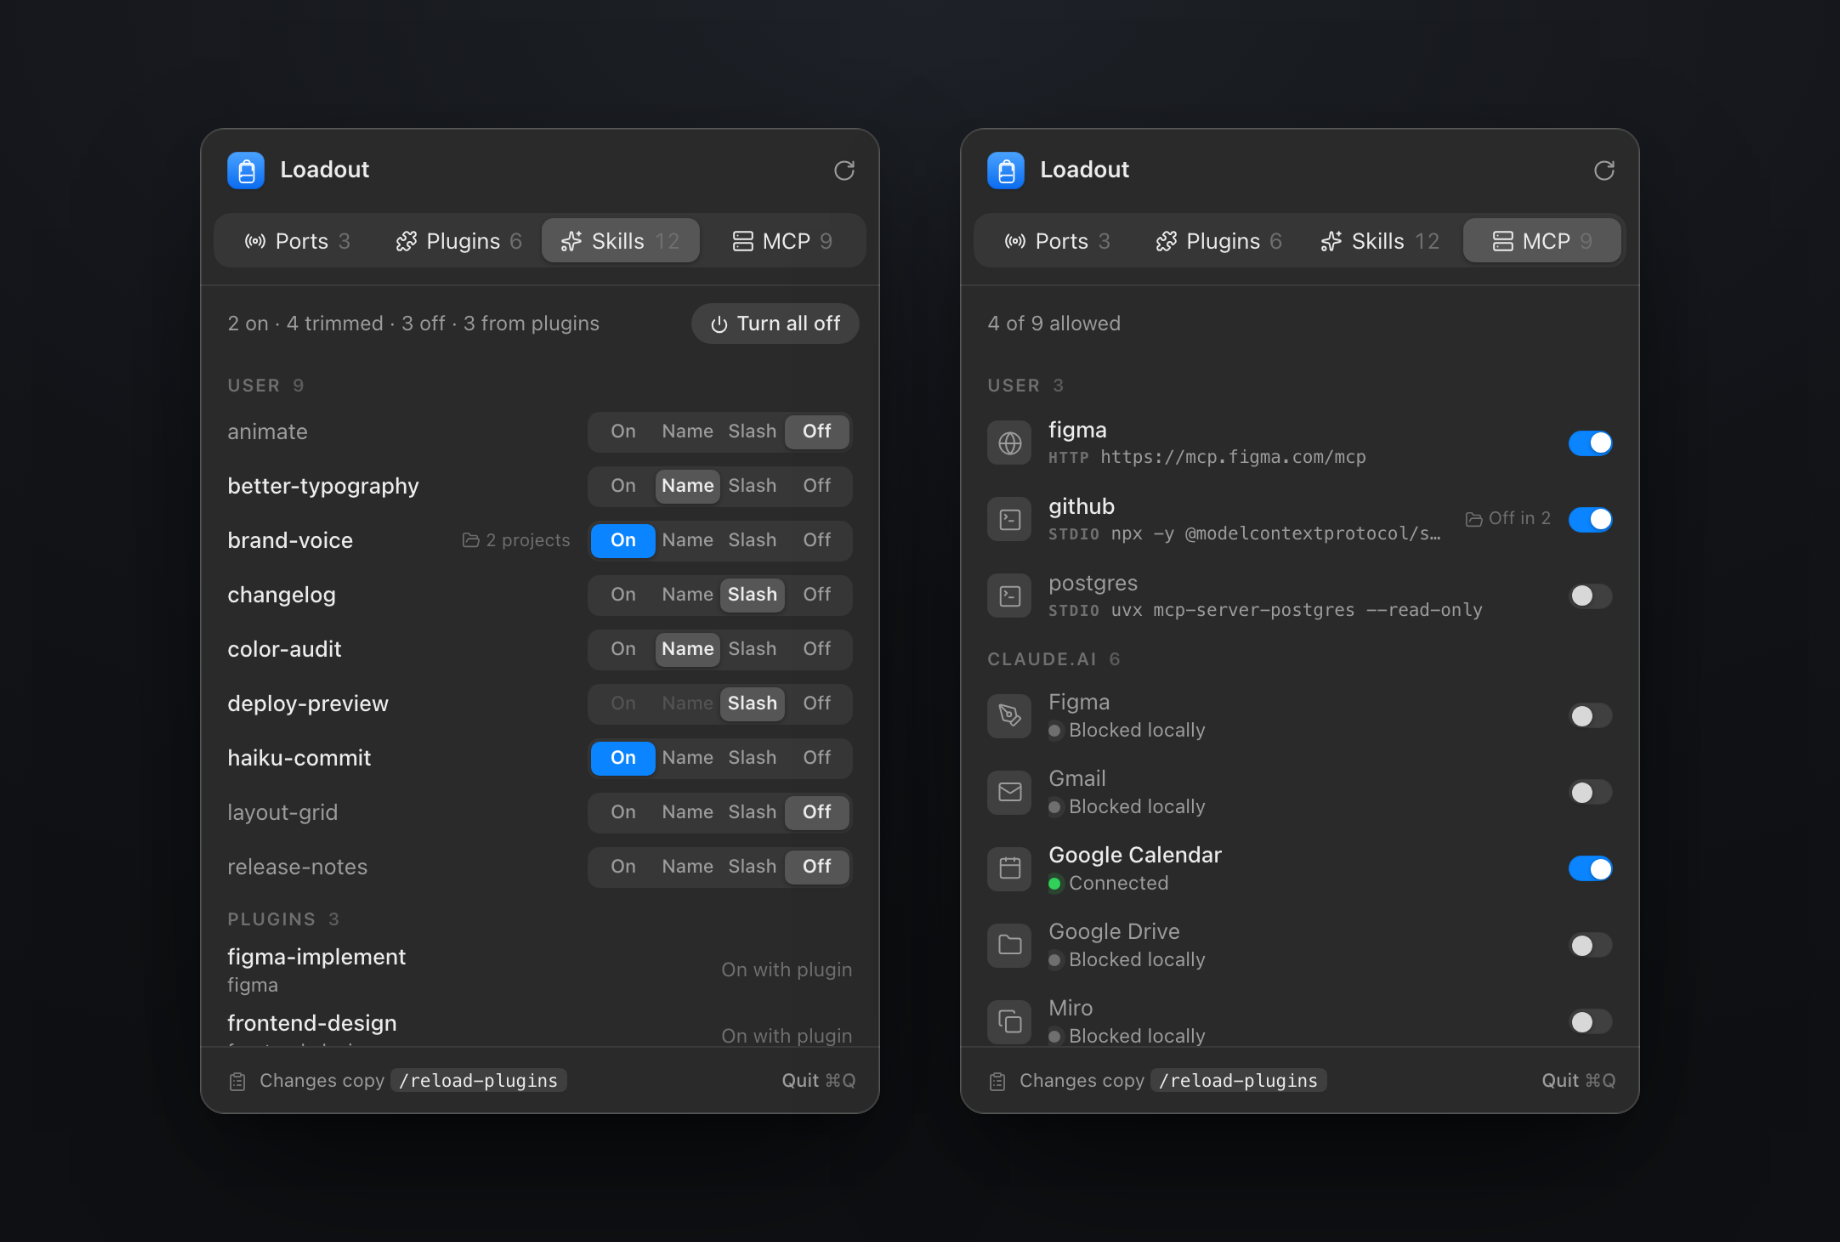Viewport: 1840px width, 1242px height.
Task: Click the frontend-design plugin skill row
Action: 540,1027
